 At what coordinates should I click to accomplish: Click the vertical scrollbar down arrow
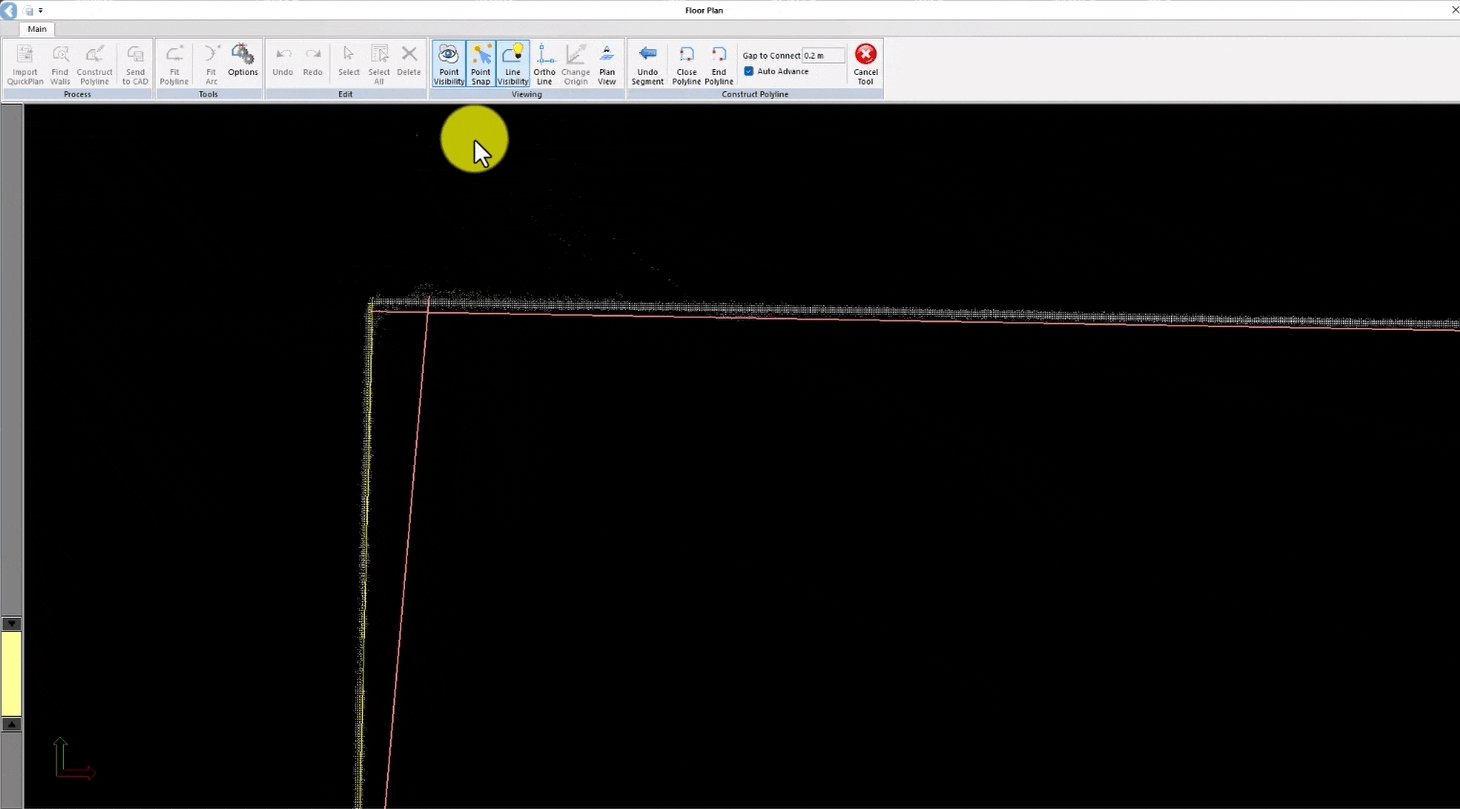tap(11, 724)
